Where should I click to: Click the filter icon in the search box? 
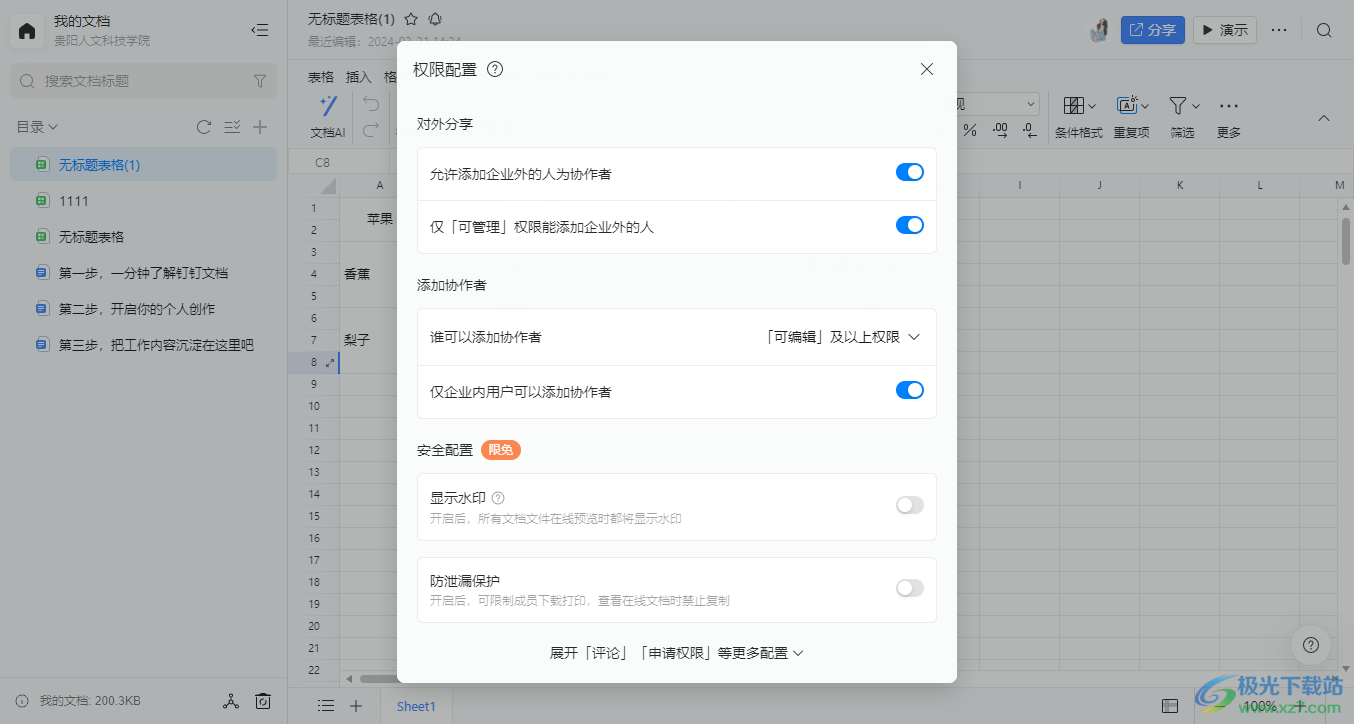[260, 81]
